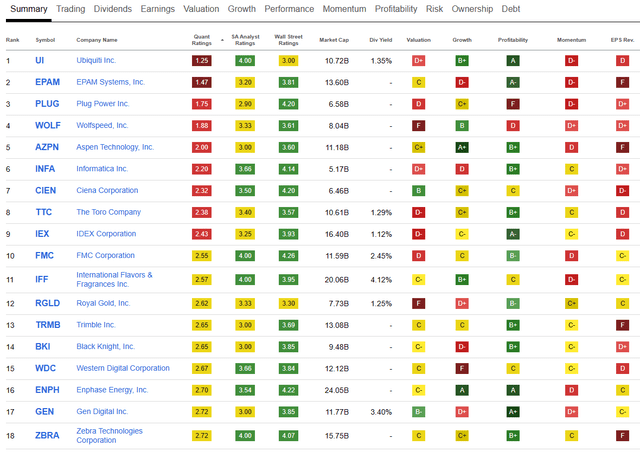Open Ciena Corporation company link

click(x=107, y=190)
